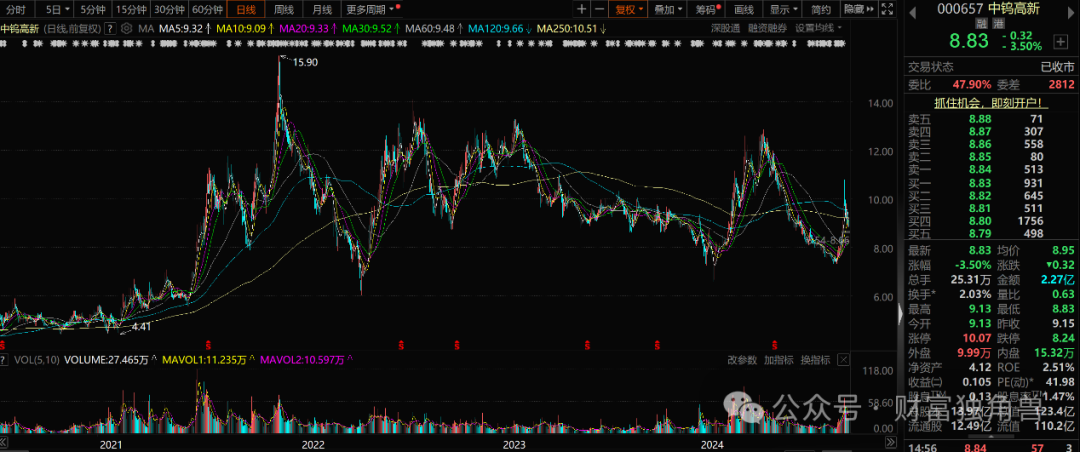The width and height of the screenshot is (1080, 452).
Task: Click the 4.41 low price label
Action: (x=141, y=327)
